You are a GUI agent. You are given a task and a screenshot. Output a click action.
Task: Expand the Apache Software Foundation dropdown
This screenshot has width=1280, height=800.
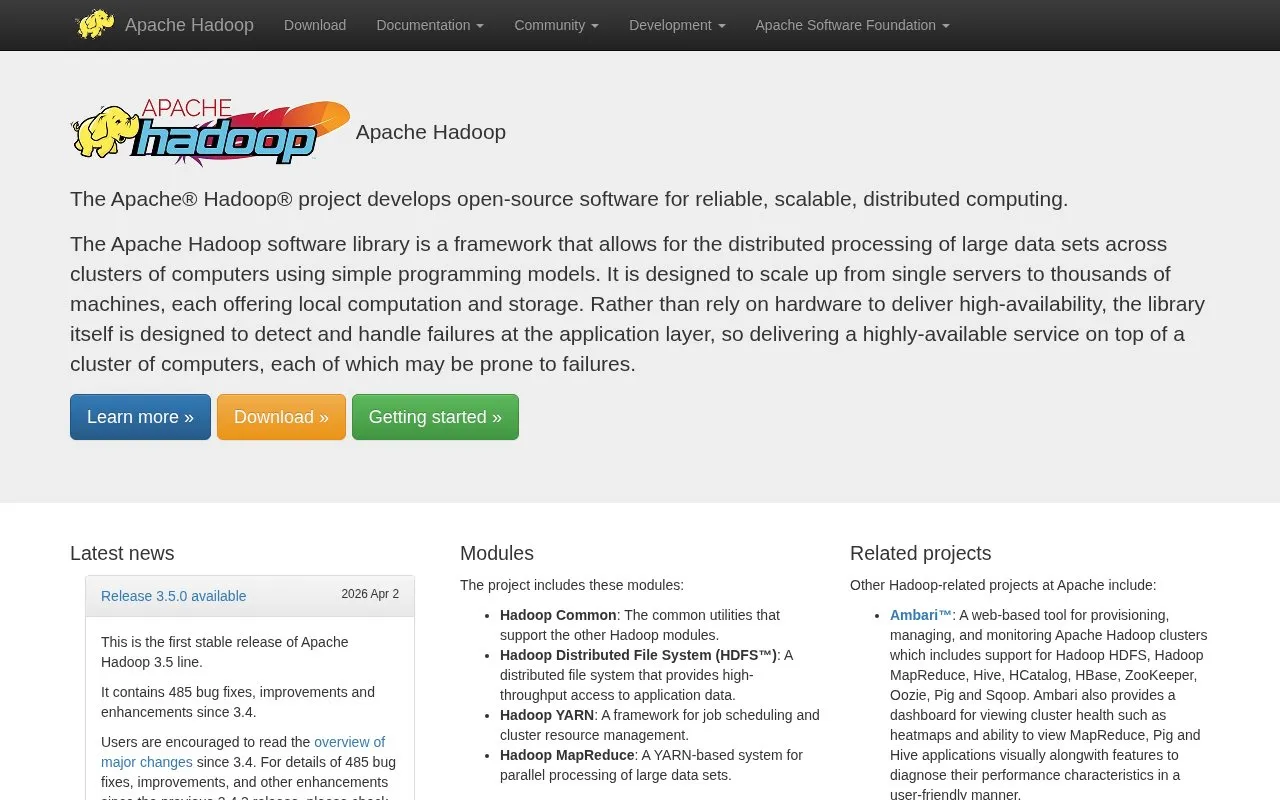[x=852, y=25]
